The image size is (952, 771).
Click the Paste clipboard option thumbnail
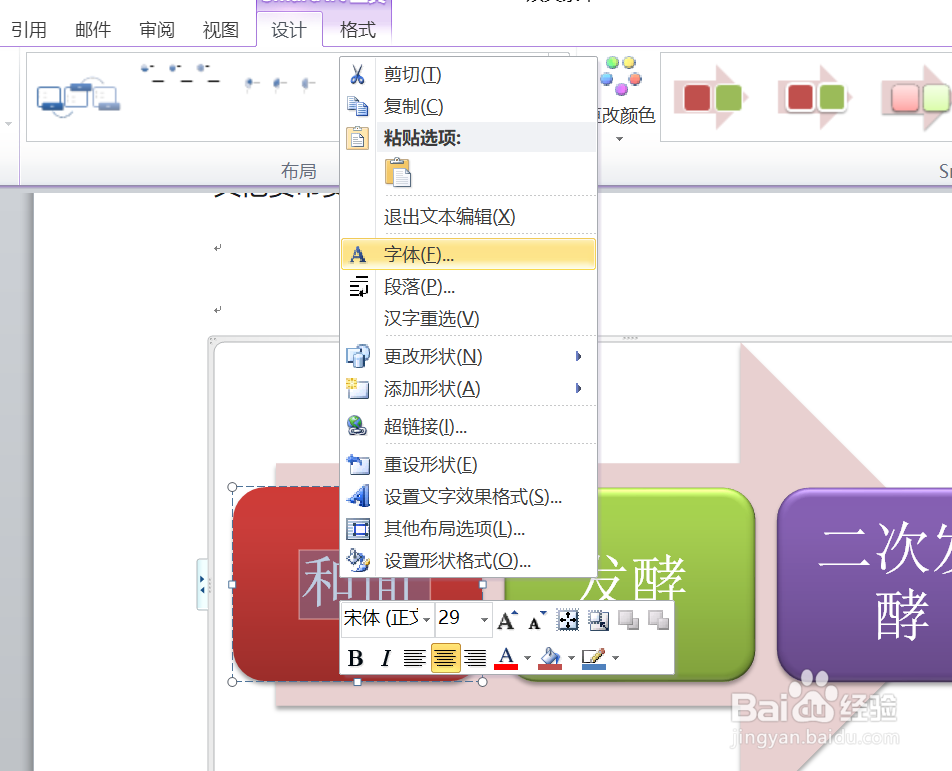coord(399,173)
